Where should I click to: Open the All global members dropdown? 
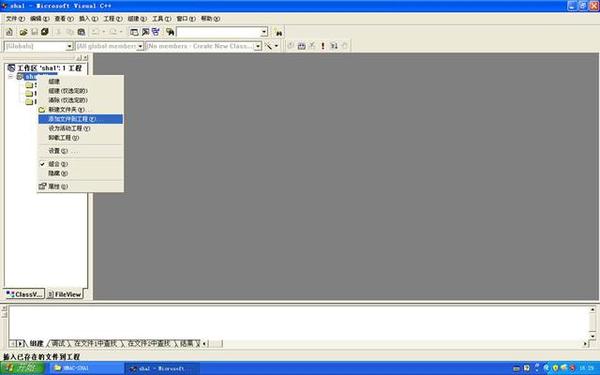pyautogui.click(x=140, y=46)
